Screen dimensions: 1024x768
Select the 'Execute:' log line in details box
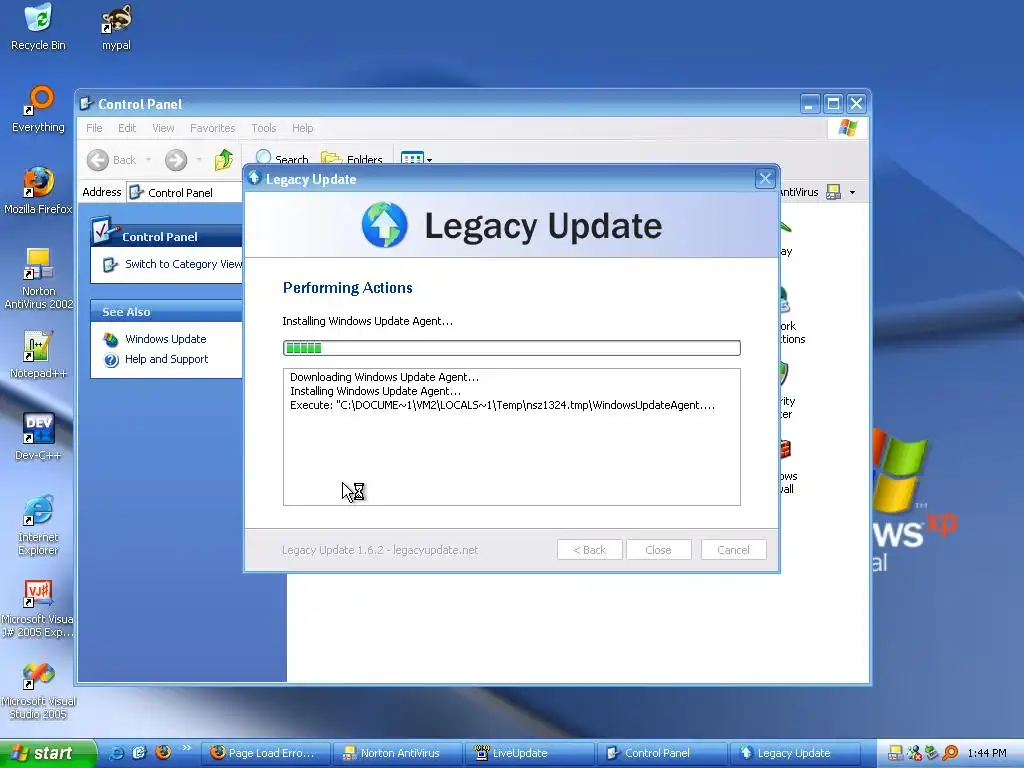502,405
